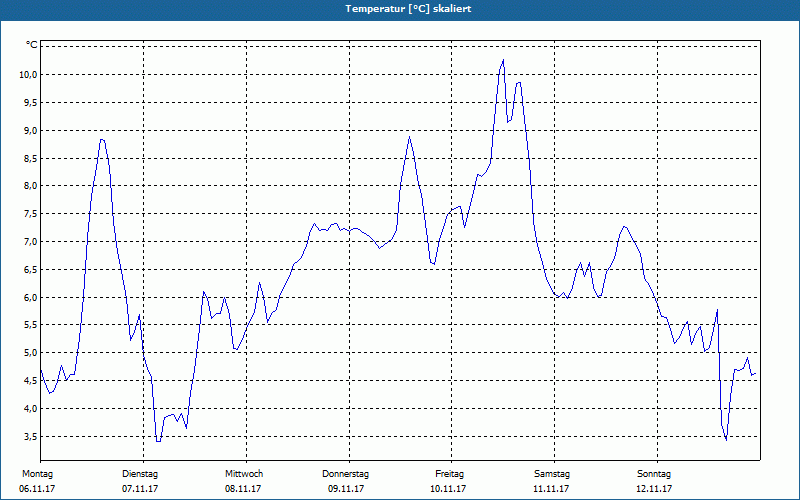Select the Sonntag day label
800x500 pixels.
coord(655,473)
